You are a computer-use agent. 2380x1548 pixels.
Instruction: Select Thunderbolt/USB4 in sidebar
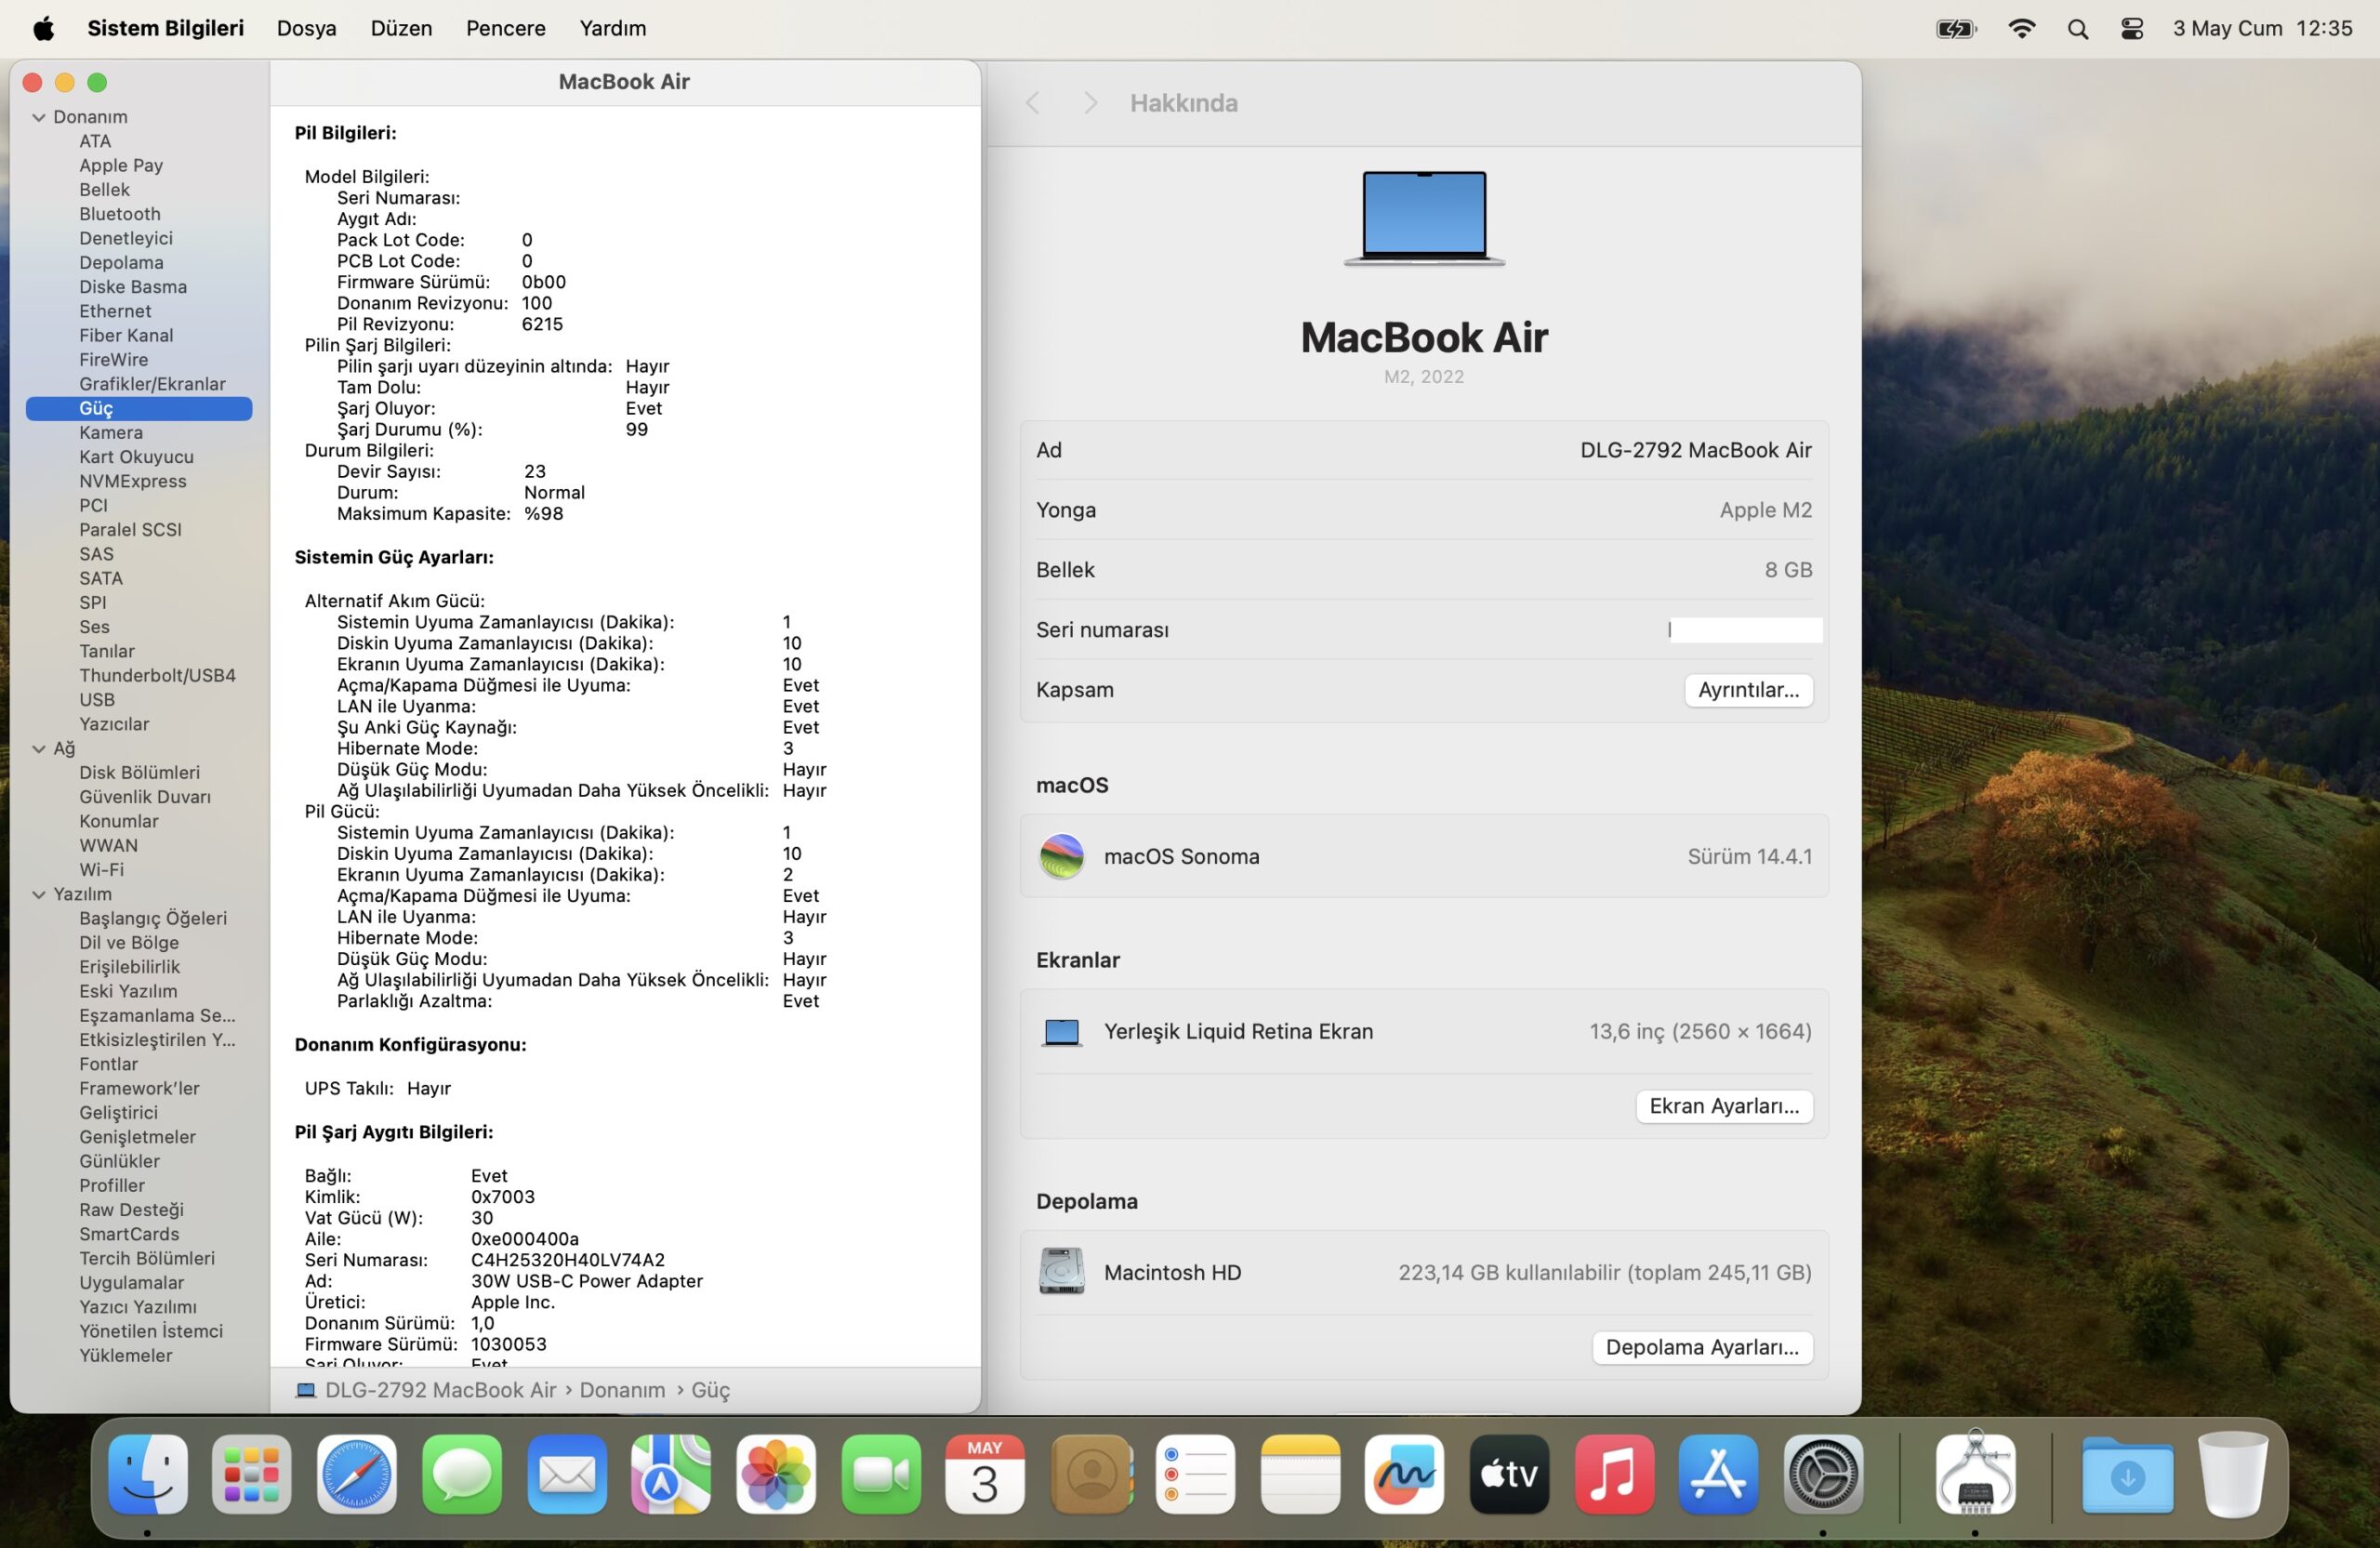[139, 675]
